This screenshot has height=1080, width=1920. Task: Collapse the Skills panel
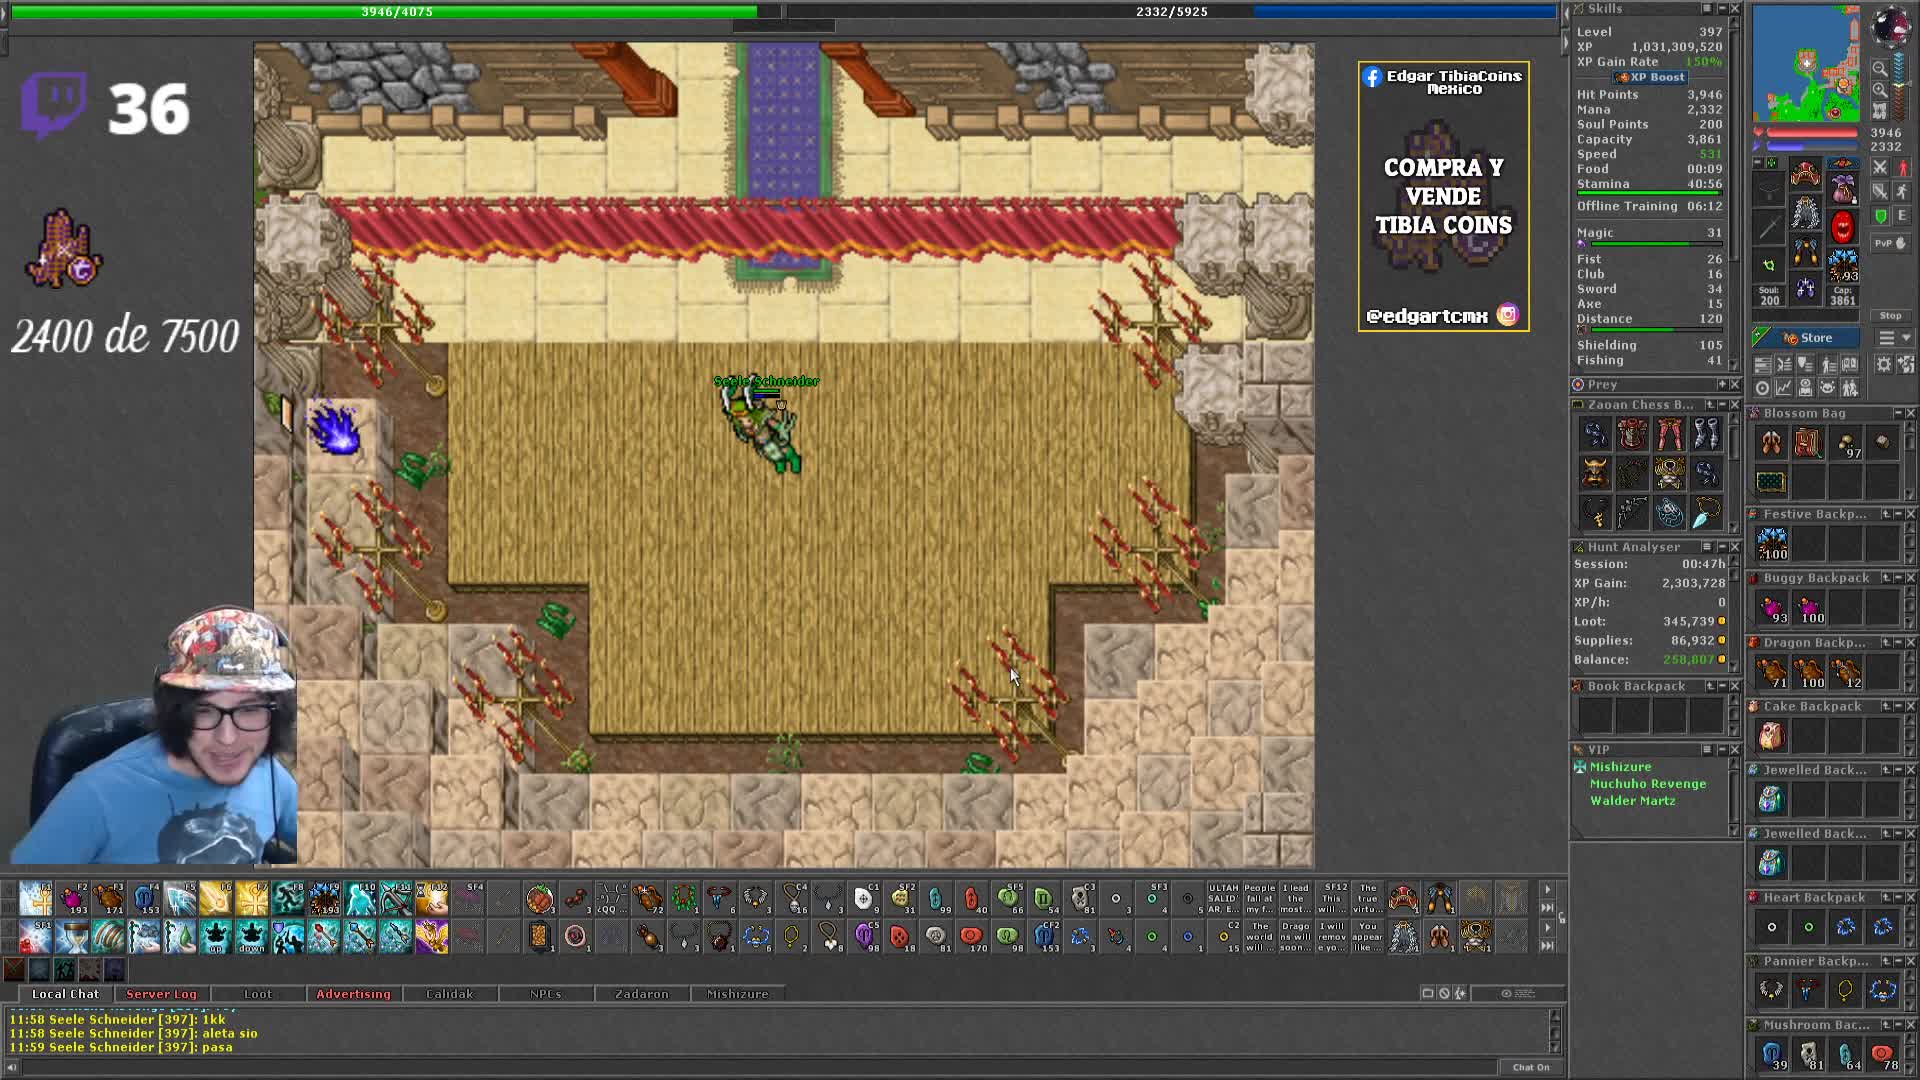click(1723, 8)
